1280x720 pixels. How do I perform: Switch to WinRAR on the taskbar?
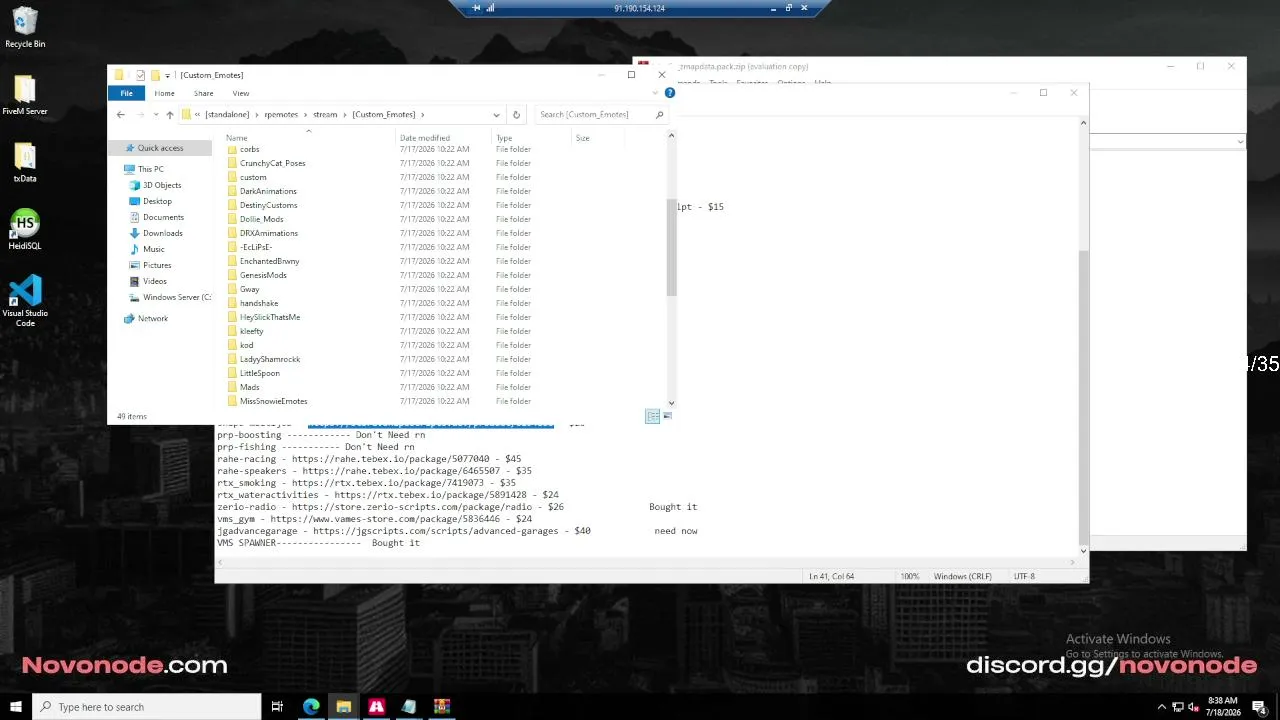coord(442,707)
